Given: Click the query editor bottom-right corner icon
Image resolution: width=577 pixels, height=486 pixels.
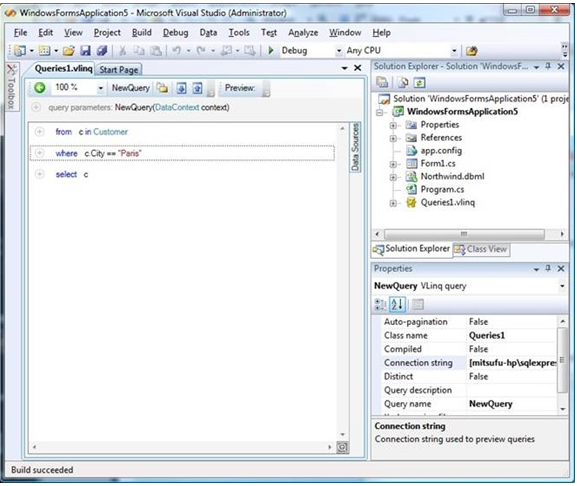Looking at the screenshot, I should coord(342,447).
